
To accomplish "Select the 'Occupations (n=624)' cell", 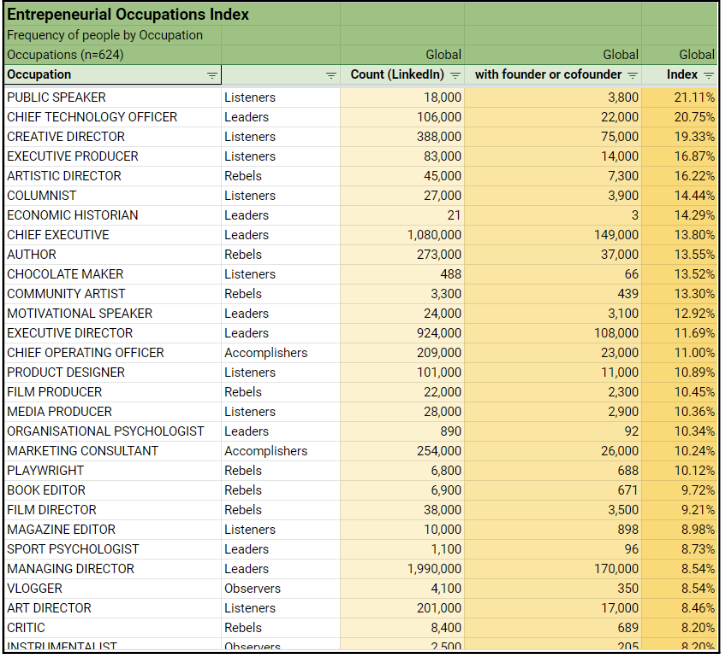I will 113,54.
